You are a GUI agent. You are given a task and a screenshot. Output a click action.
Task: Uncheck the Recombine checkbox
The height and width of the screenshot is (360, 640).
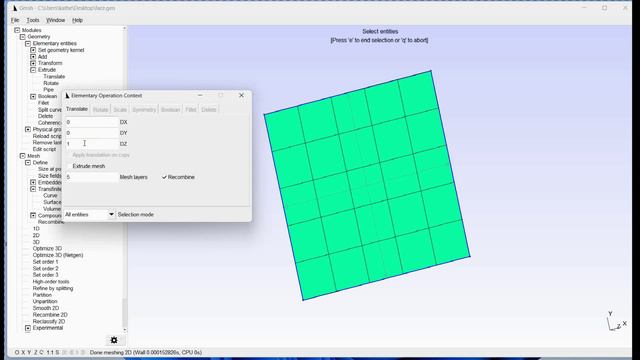coord(164,177)
